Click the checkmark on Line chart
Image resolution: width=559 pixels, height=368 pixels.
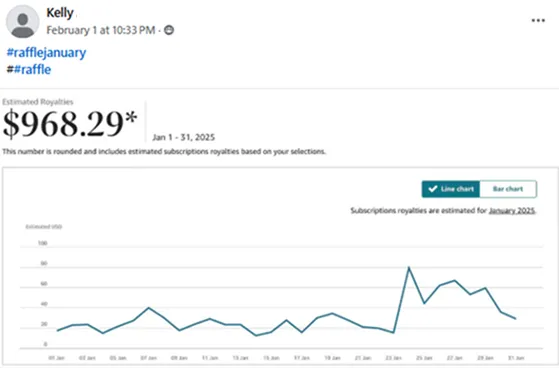click(433, 189)
